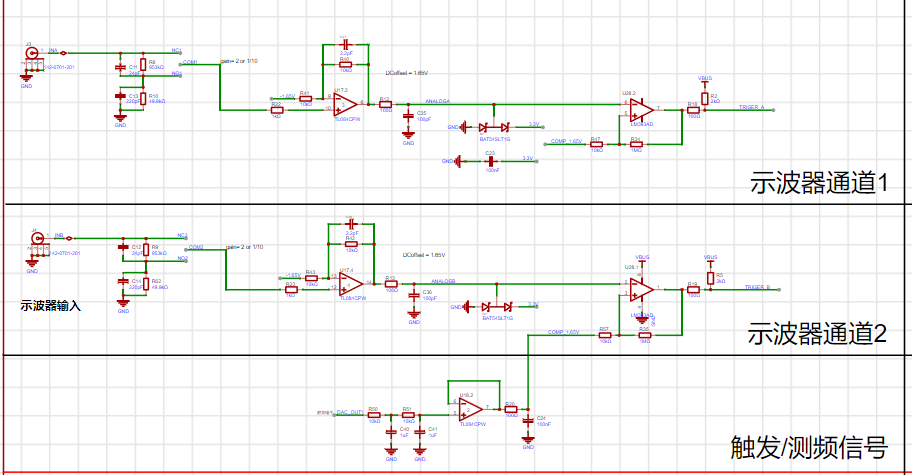This screenshot has height=475, width=912.
Task: Select resistor R19 100Ω symbol
Action: [x=693, y=290]
